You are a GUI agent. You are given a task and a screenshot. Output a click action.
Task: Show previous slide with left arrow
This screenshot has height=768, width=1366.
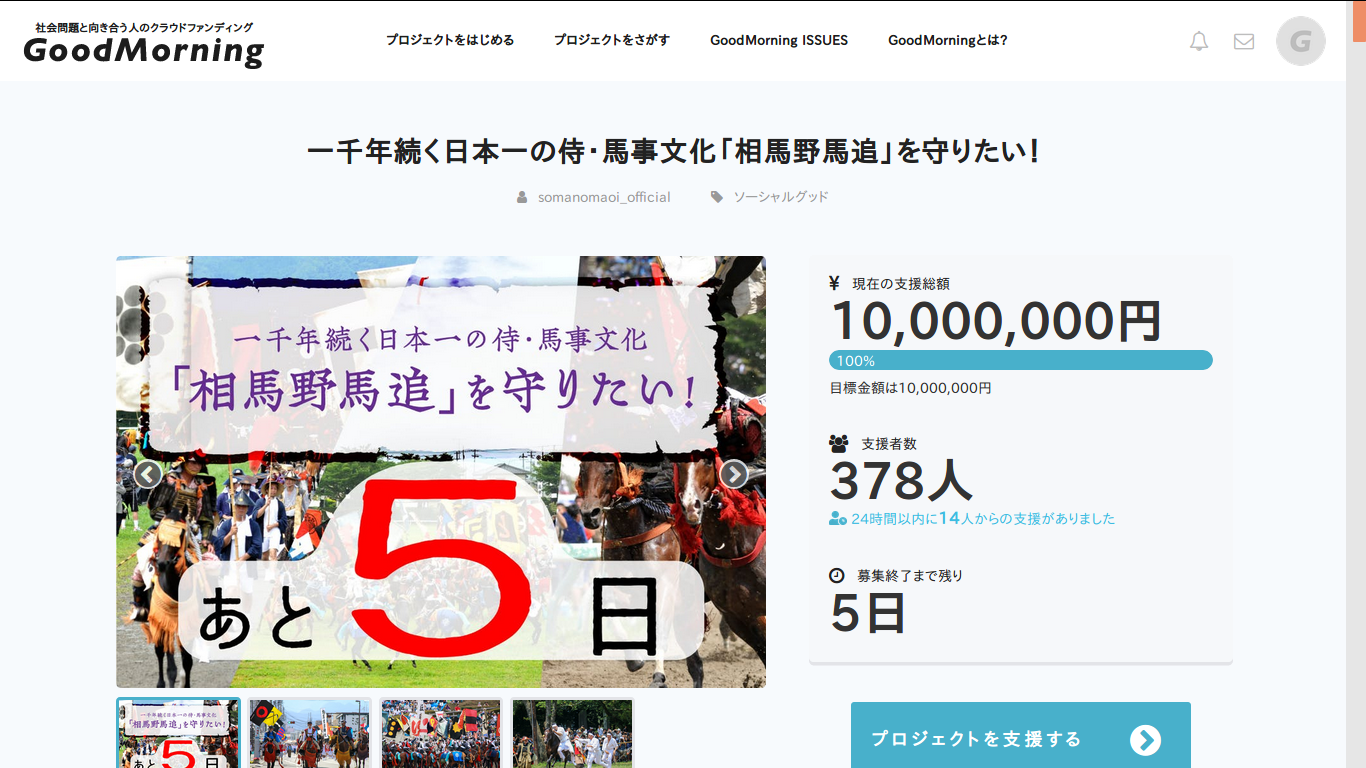[x=148, y=474]
